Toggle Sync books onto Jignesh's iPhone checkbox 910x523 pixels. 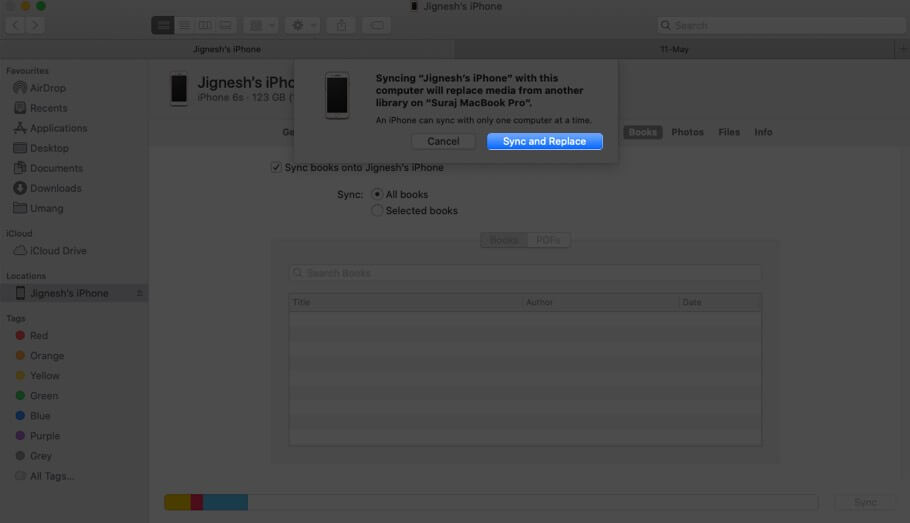(276, 167)
